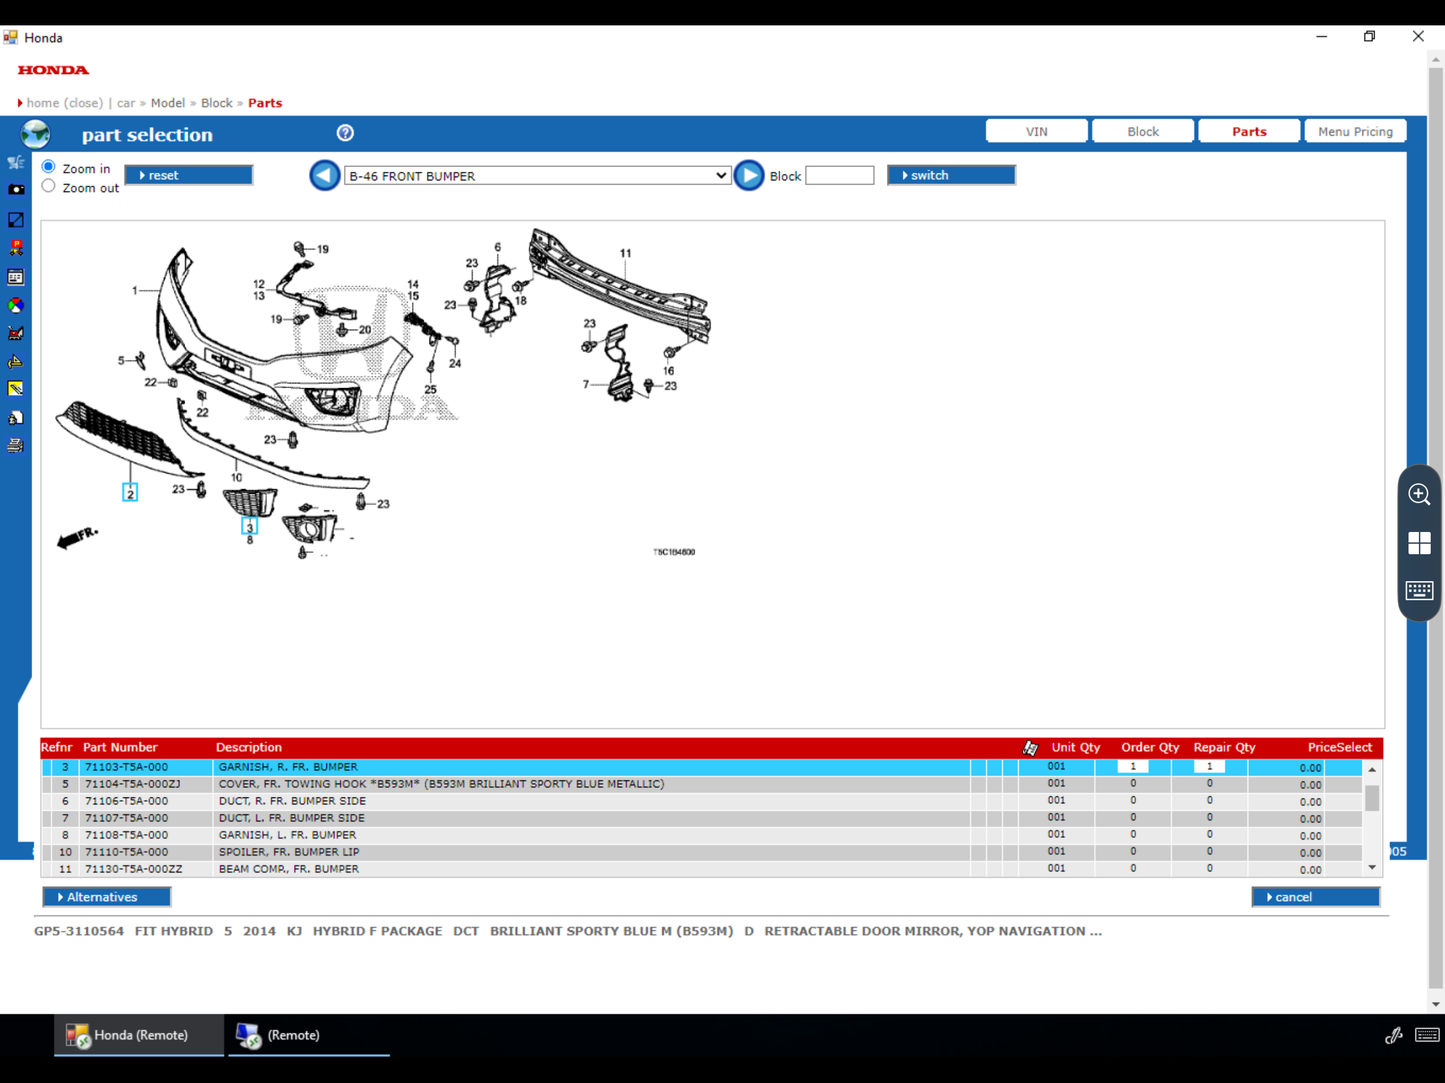Click the Windows grid icon on right panel
The height and width of the screenshot is (1083, 1445).
[x=1419, y=543]
